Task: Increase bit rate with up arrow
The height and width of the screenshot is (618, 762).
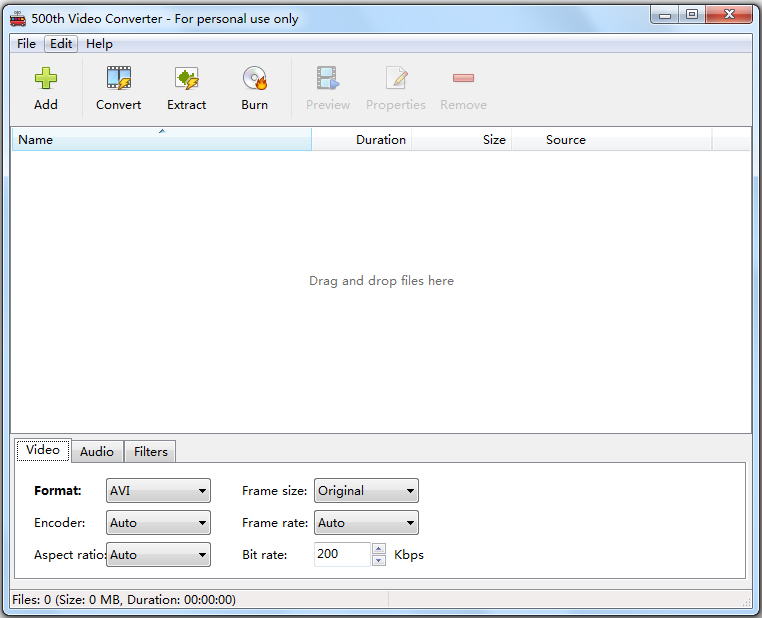Action: (378, 549)
